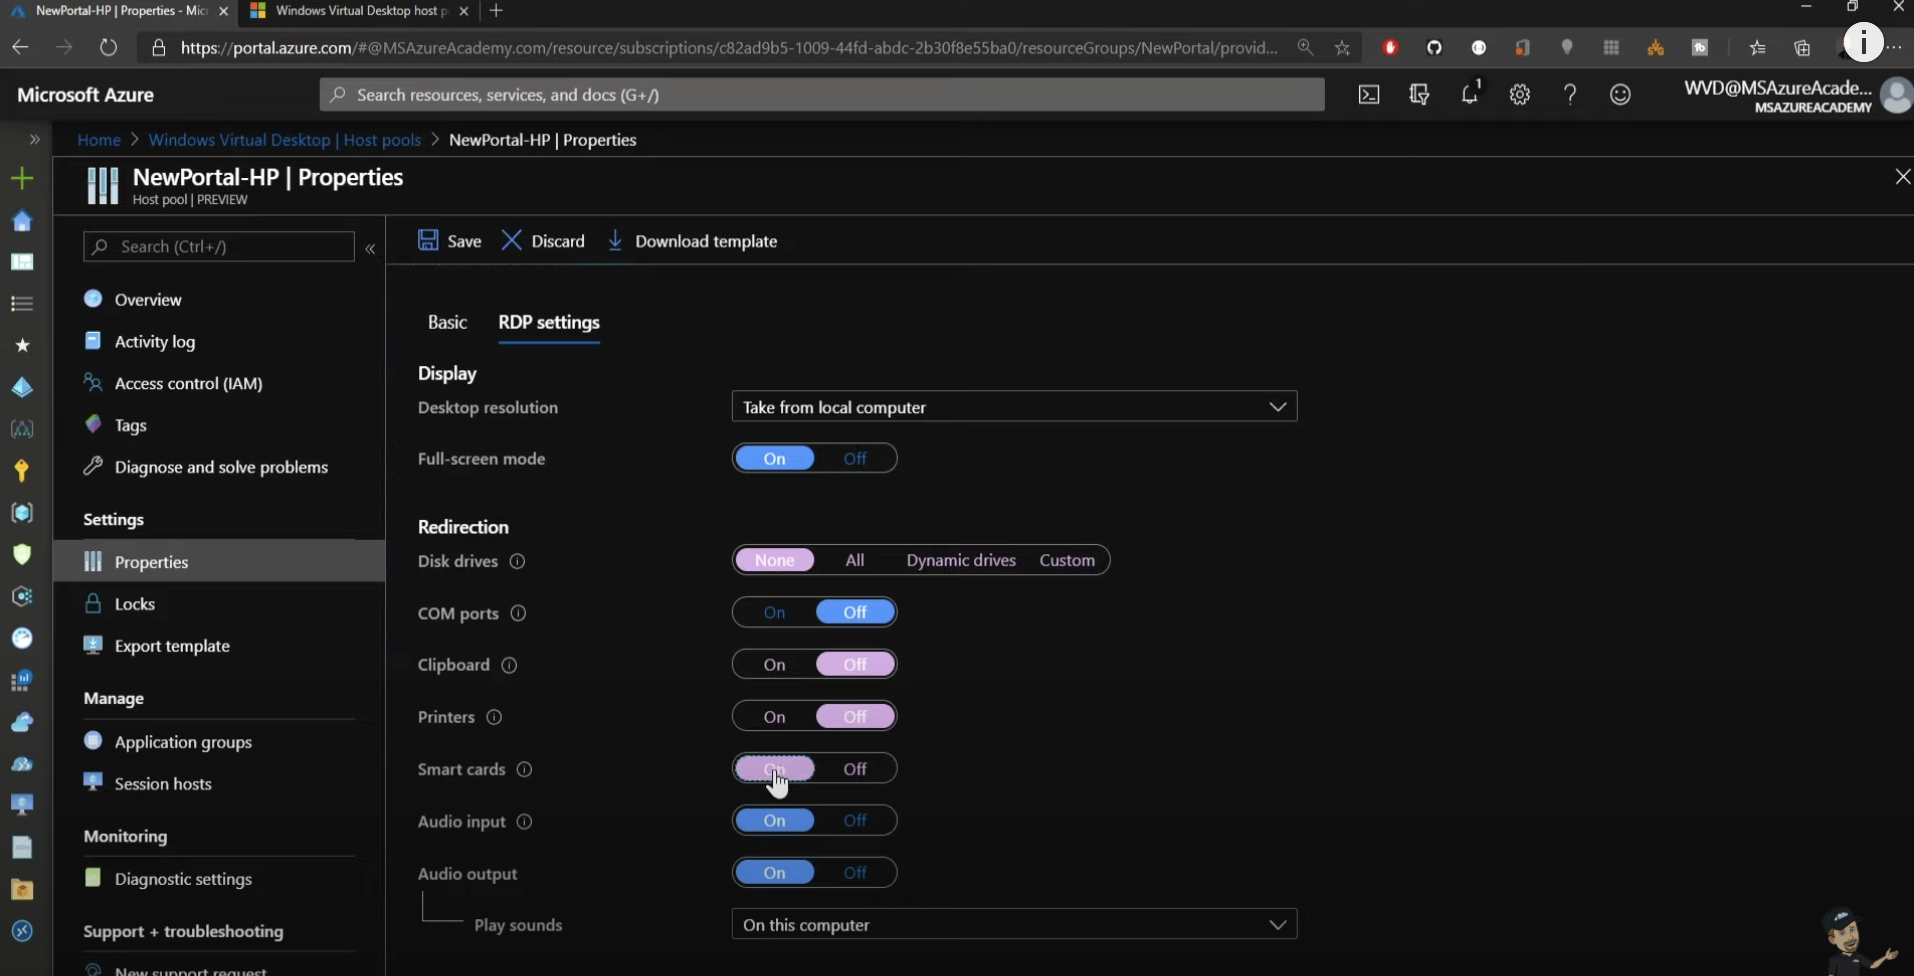Screen dimensions: 1914x976
Task: Open portal settings gear icon
Action: pyautogui.click(x=1519, y=95)
